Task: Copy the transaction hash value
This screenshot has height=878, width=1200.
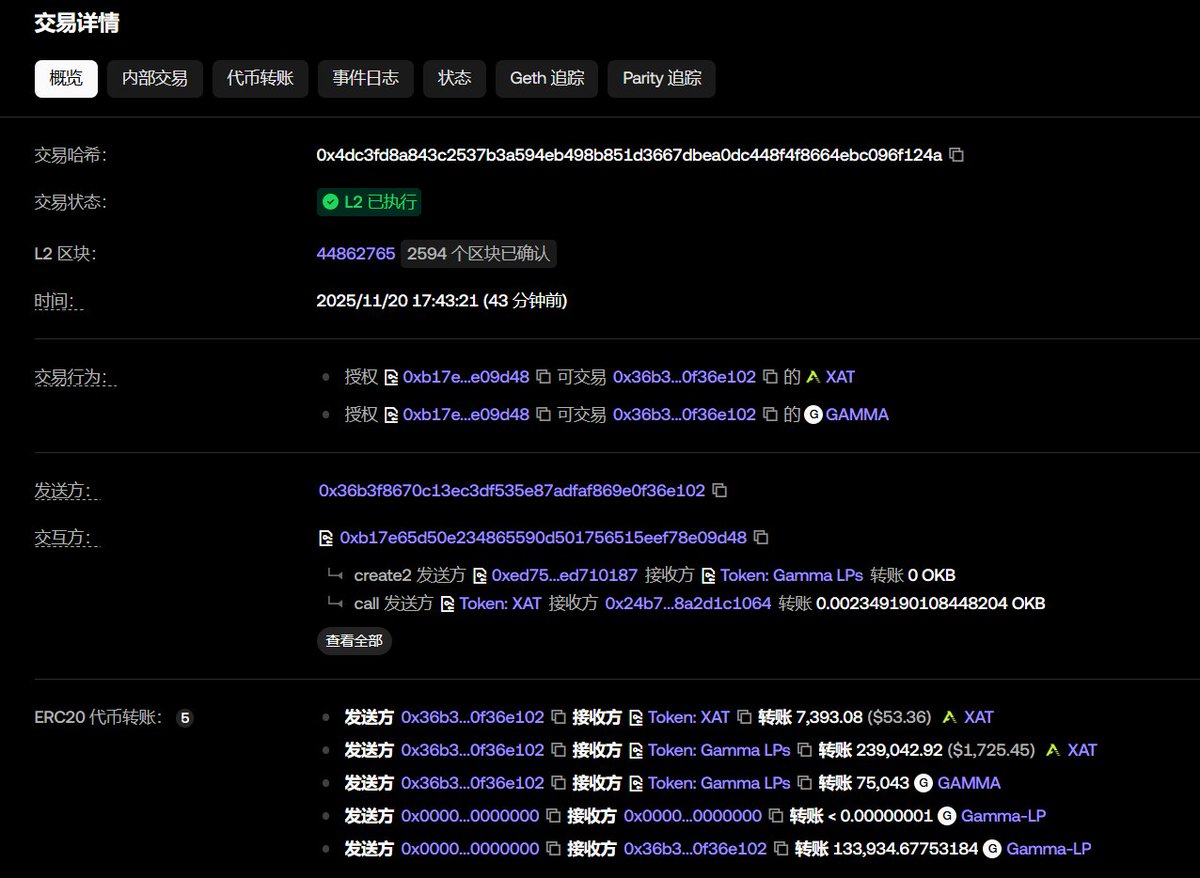Action: pyautogui.click(x=956, y=155)
